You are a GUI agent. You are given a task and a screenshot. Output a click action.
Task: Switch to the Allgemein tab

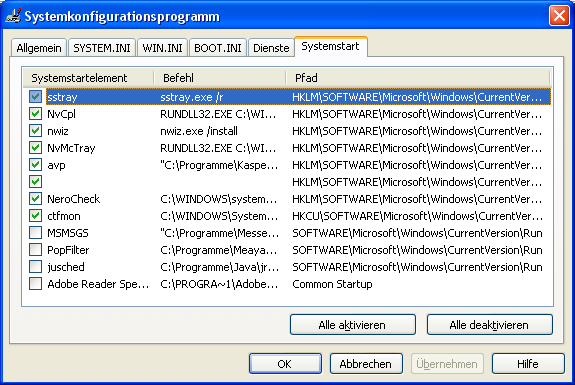point(39,48)
